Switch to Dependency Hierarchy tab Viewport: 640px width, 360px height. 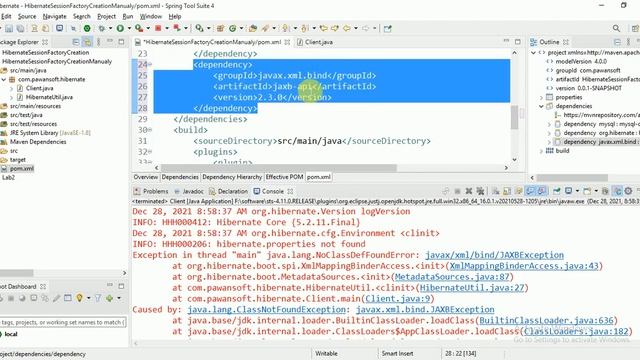click(x=232, y=177)
